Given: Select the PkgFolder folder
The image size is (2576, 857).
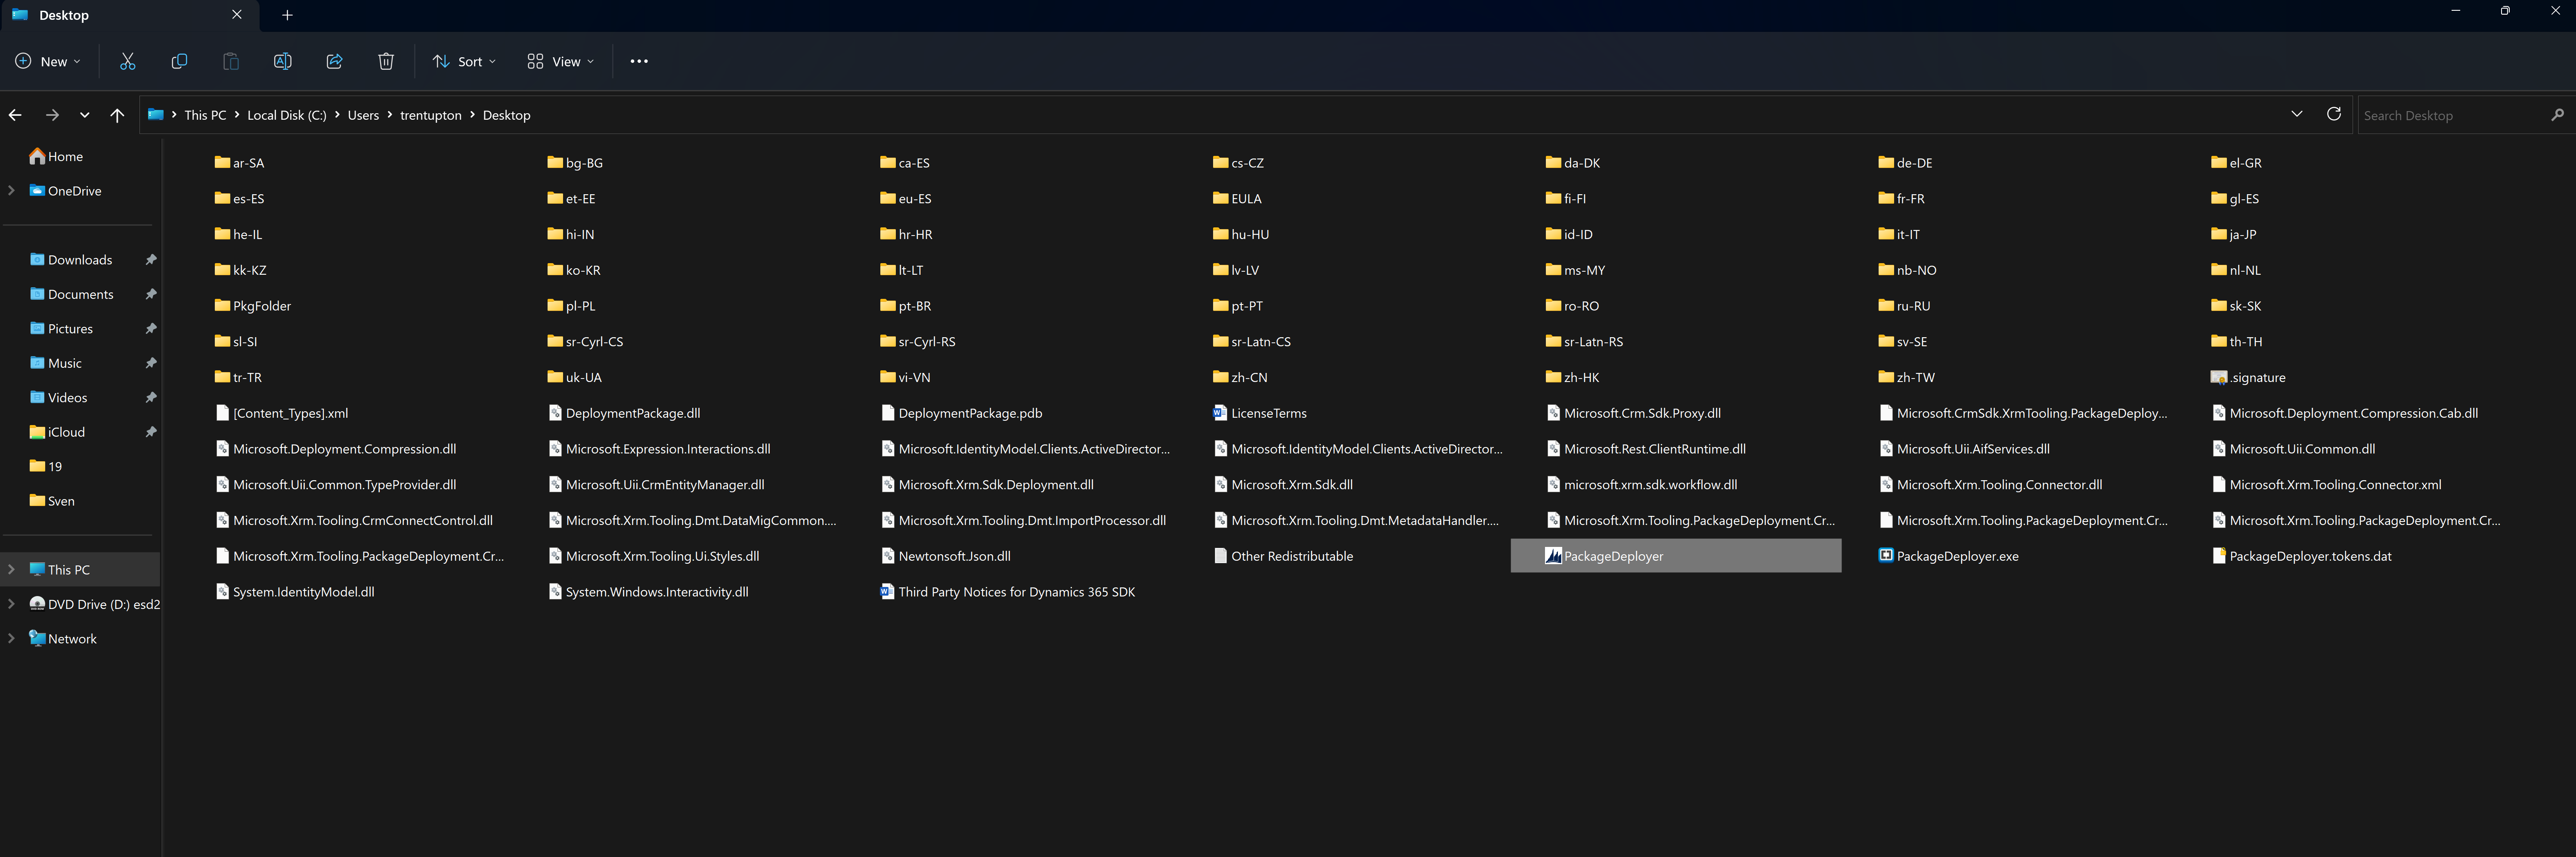Looking at the screenshot, I should [253, 306].
